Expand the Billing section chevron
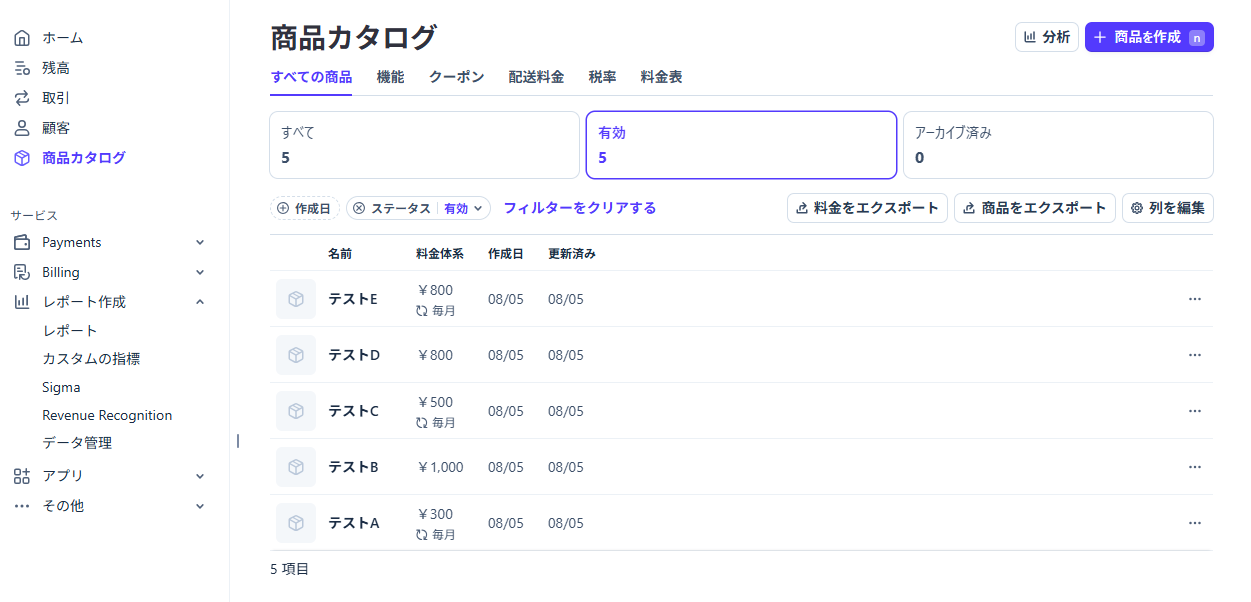1251x602 pixels. 200,272
